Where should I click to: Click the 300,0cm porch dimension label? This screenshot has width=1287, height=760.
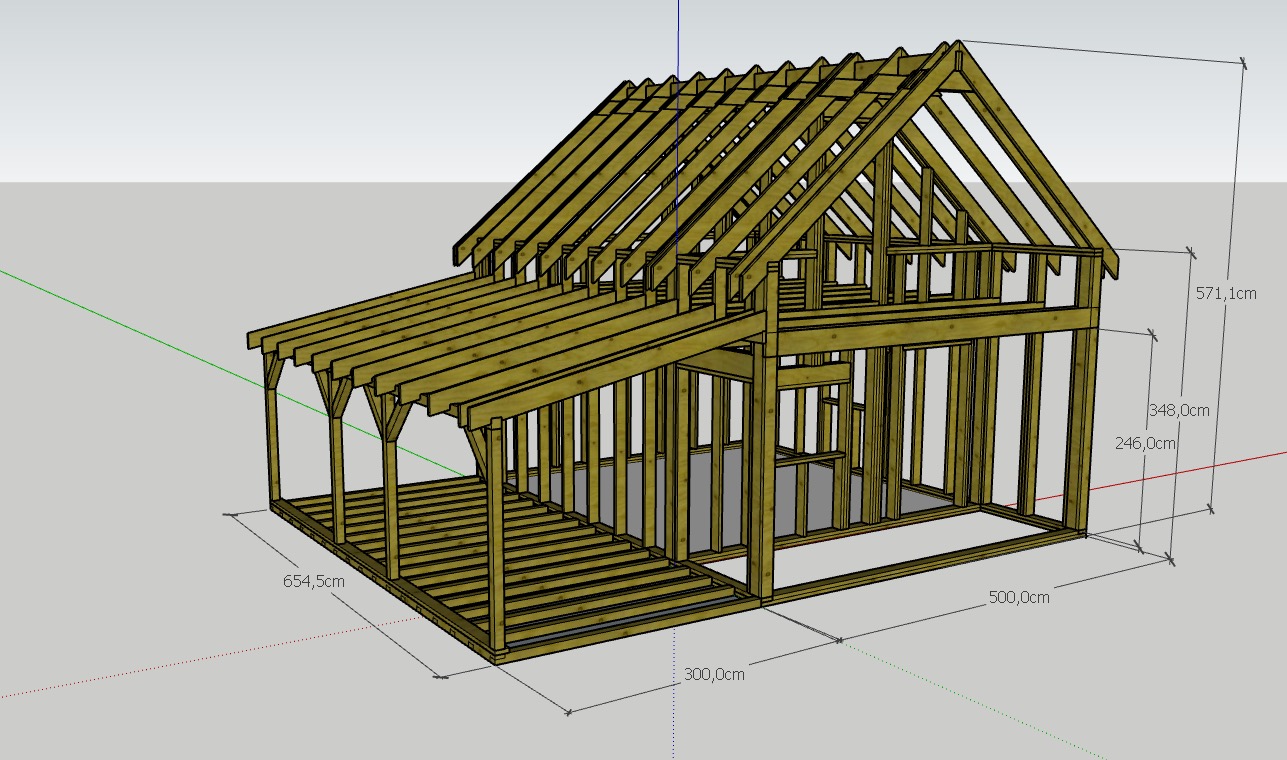click(714, 673)
